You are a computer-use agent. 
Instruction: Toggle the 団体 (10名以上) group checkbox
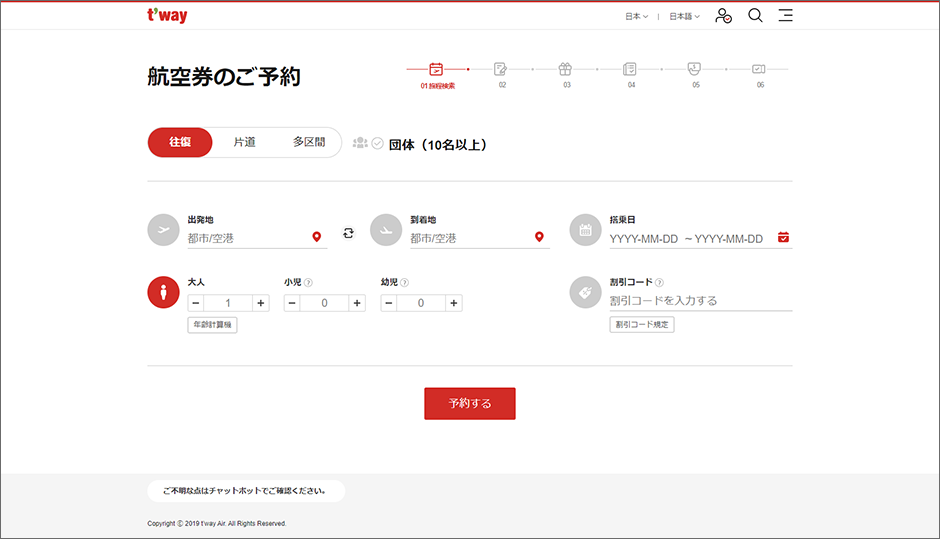pyautogui.click(x=377, y=144)
